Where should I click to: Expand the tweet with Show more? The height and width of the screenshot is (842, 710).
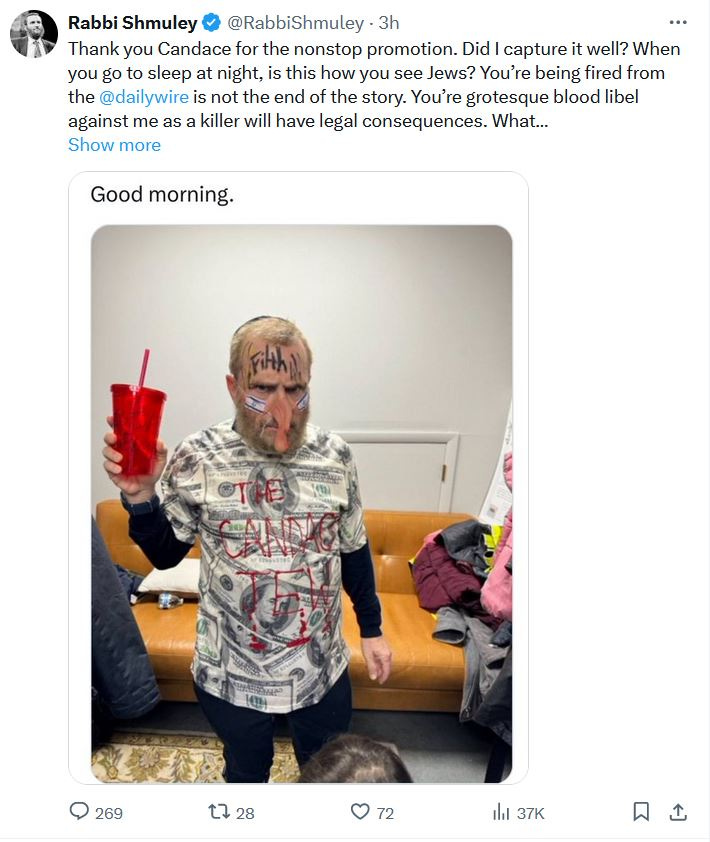click(x=114, y=145)
